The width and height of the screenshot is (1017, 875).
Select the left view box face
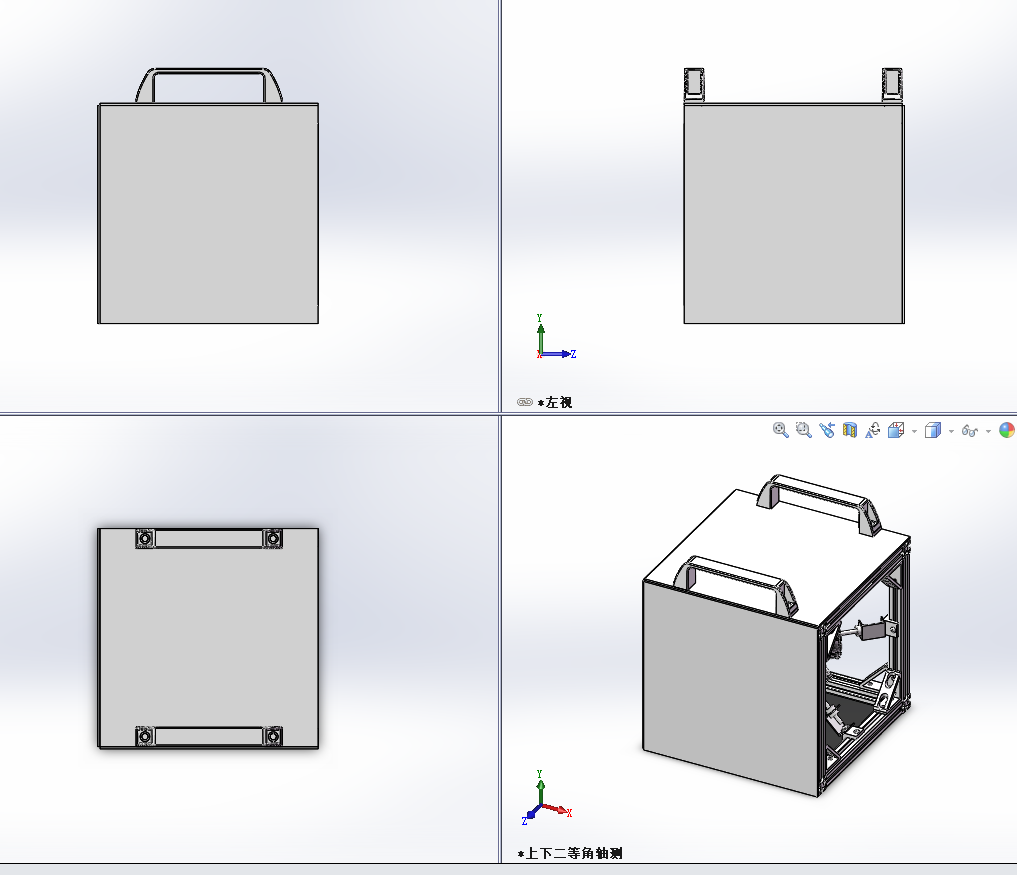coord(794,213)
